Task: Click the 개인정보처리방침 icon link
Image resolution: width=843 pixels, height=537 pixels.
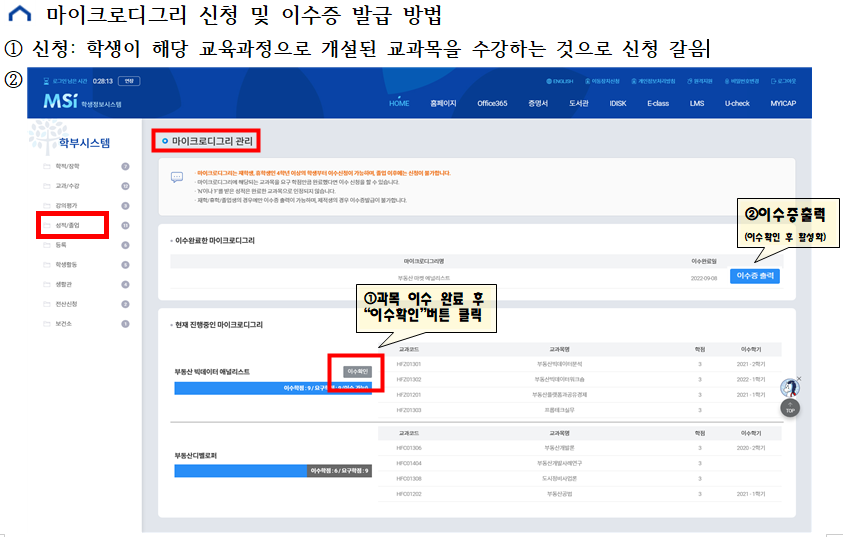Action: coord(651,81)
